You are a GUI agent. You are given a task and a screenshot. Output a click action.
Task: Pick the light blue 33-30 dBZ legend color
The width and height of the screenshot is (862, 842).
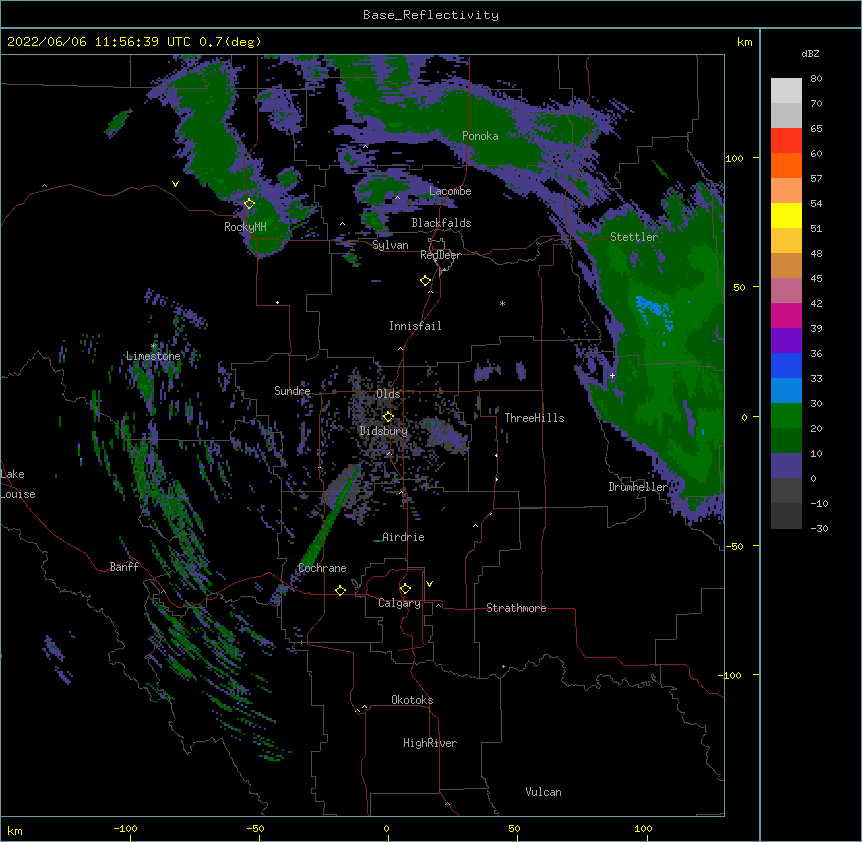(786, 390)
